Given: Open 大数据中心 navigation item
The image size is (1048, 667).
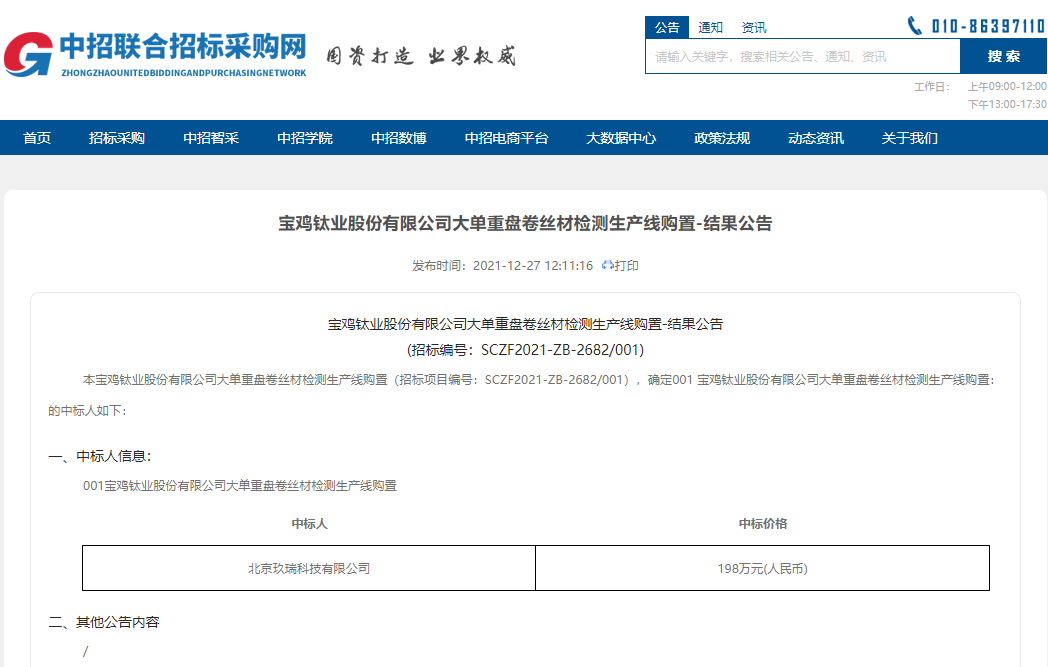Looking at the screenshot, I should (621, 138).
